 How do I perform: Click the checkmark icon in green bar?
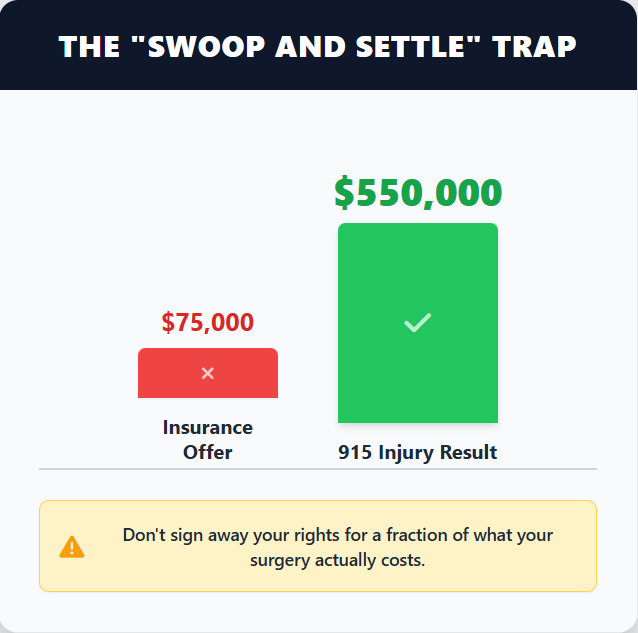[417, 323]
